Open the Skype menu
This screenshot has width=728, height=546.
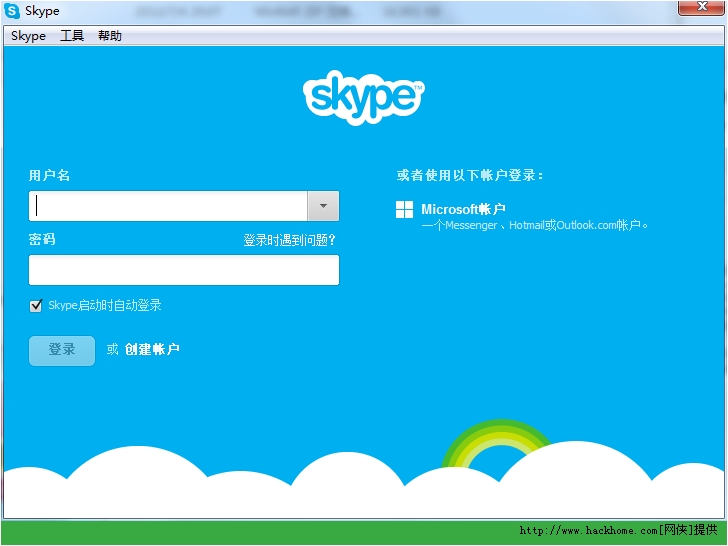[x=28, y=36]
